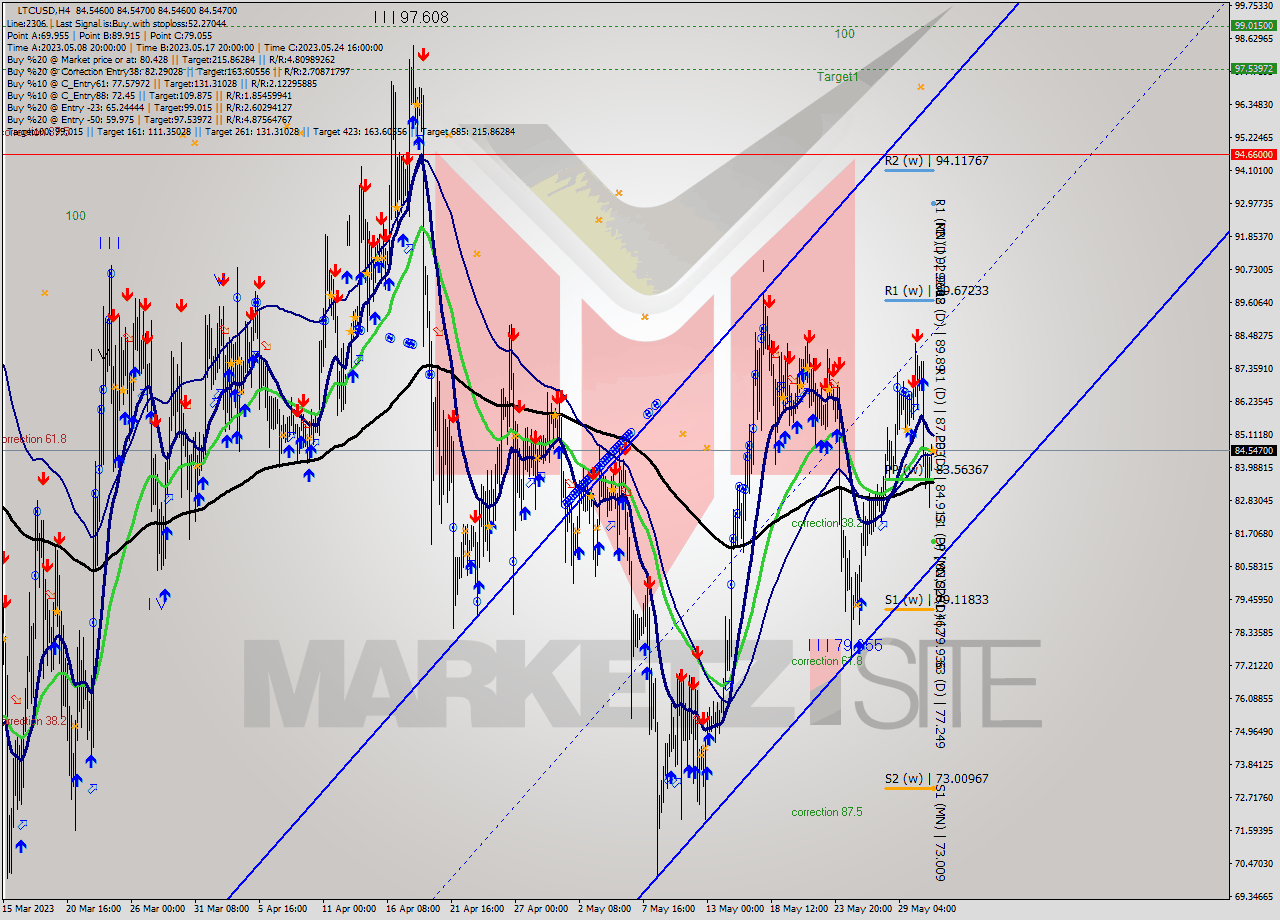This screenshot has height=920, width=1280.
Task: Click the '11 Apr 00:00' time label
Action: (x=351, y=909)
